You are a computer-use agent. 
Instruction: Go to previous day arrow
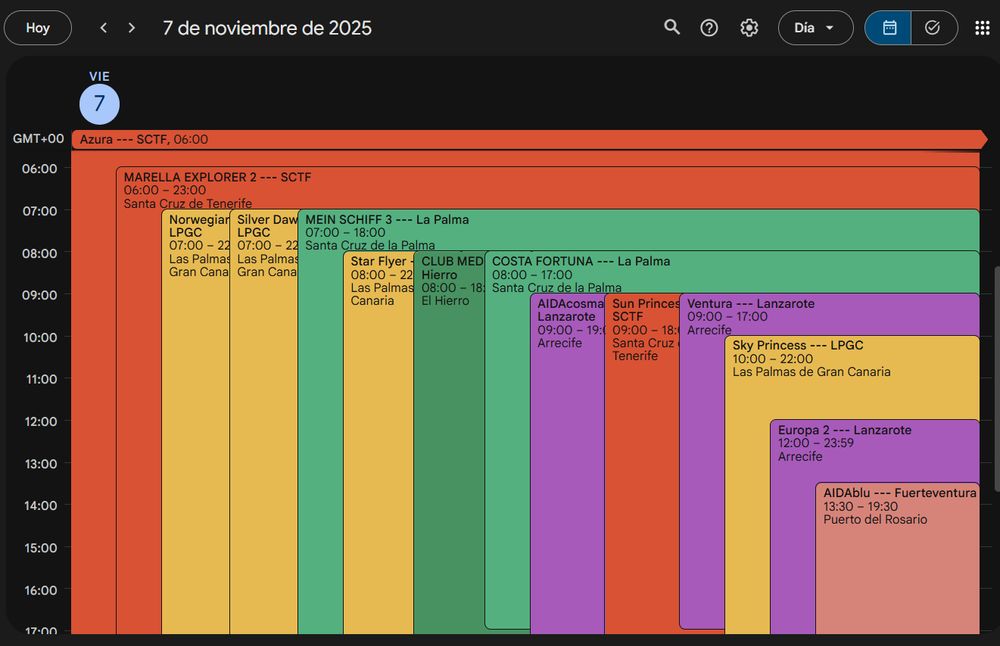[103, 27]
